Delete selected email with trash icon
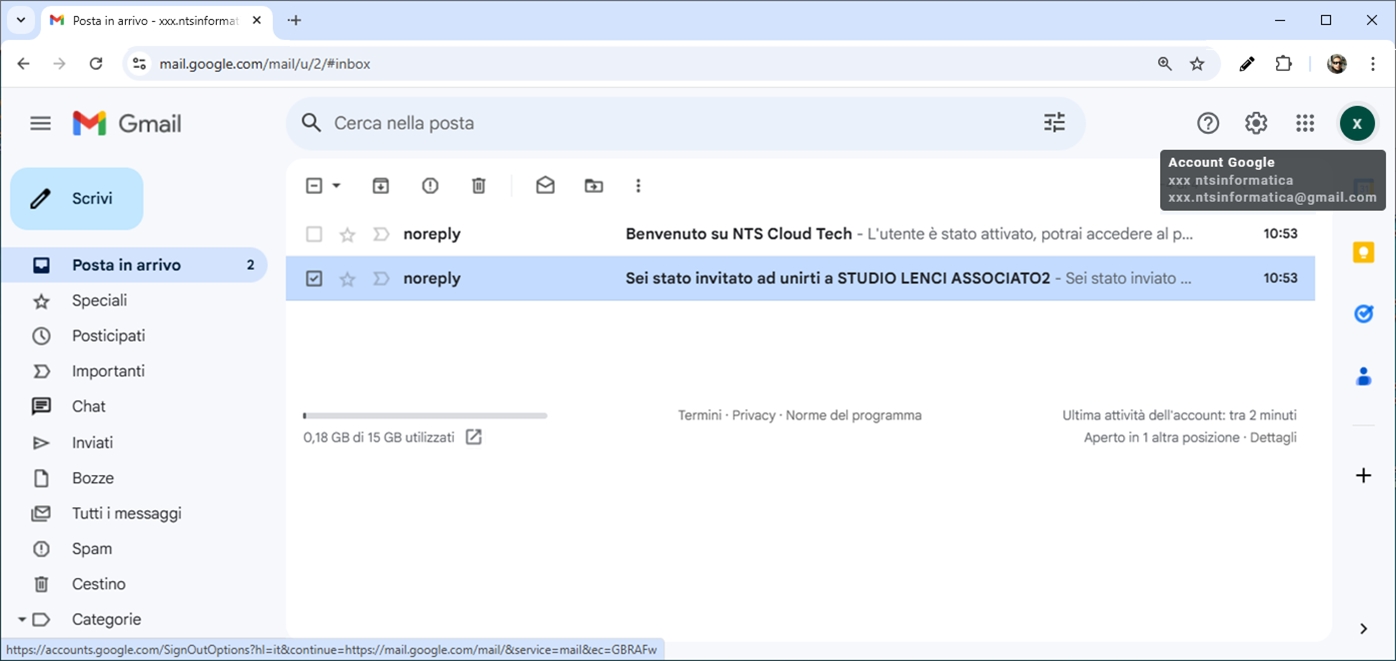The height and width of the screenshot is (661, 1396). pos(479,186)
